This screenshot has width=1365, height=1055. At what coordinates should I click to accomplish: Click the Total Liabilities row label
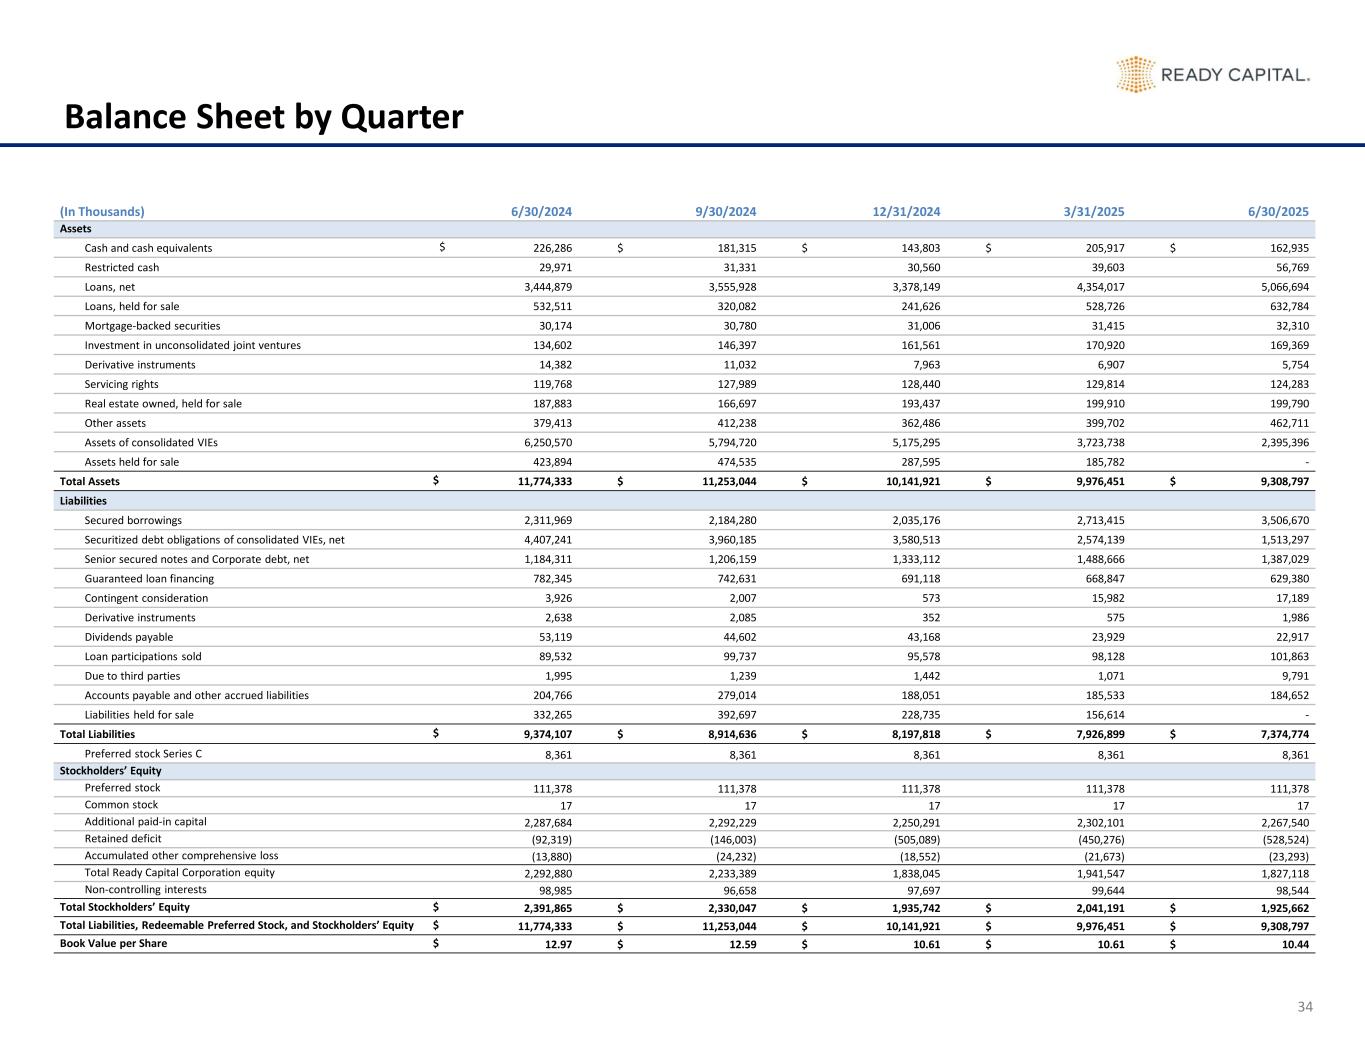point(97,734)
